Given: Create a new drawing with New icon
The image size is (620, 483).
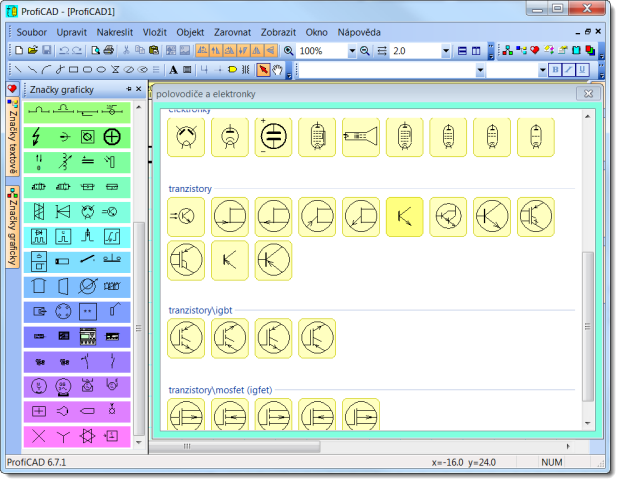Looking at the screenshot, I should tap(19, 51).
